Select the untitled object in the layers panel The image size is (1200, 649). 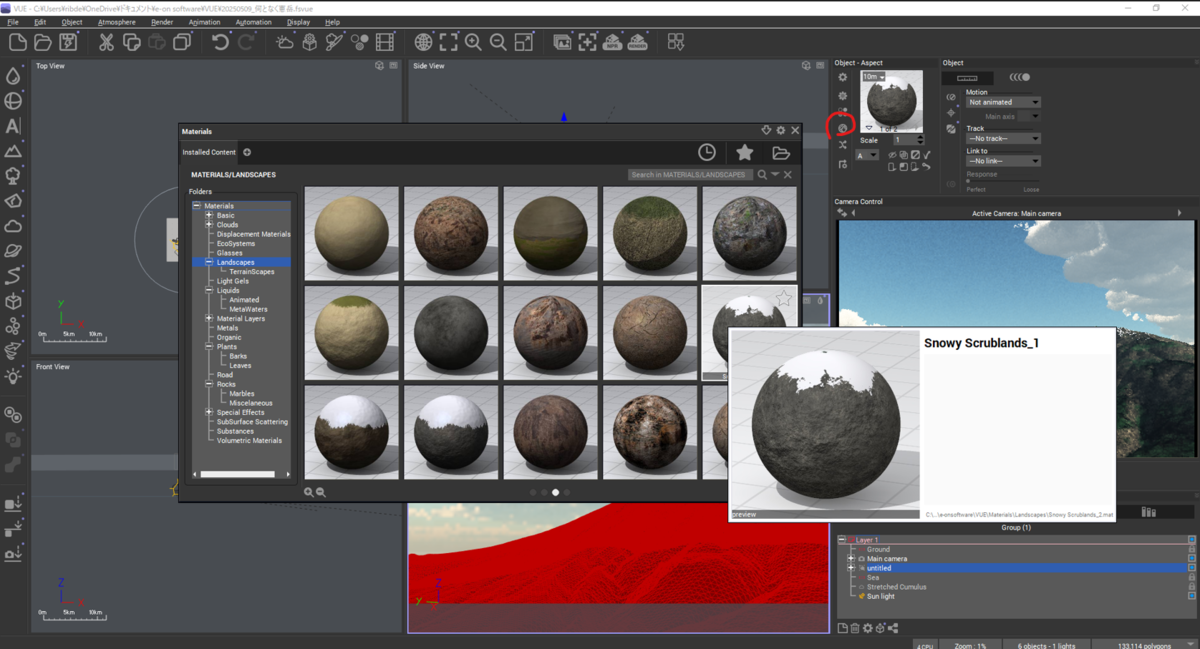(880, 568)
